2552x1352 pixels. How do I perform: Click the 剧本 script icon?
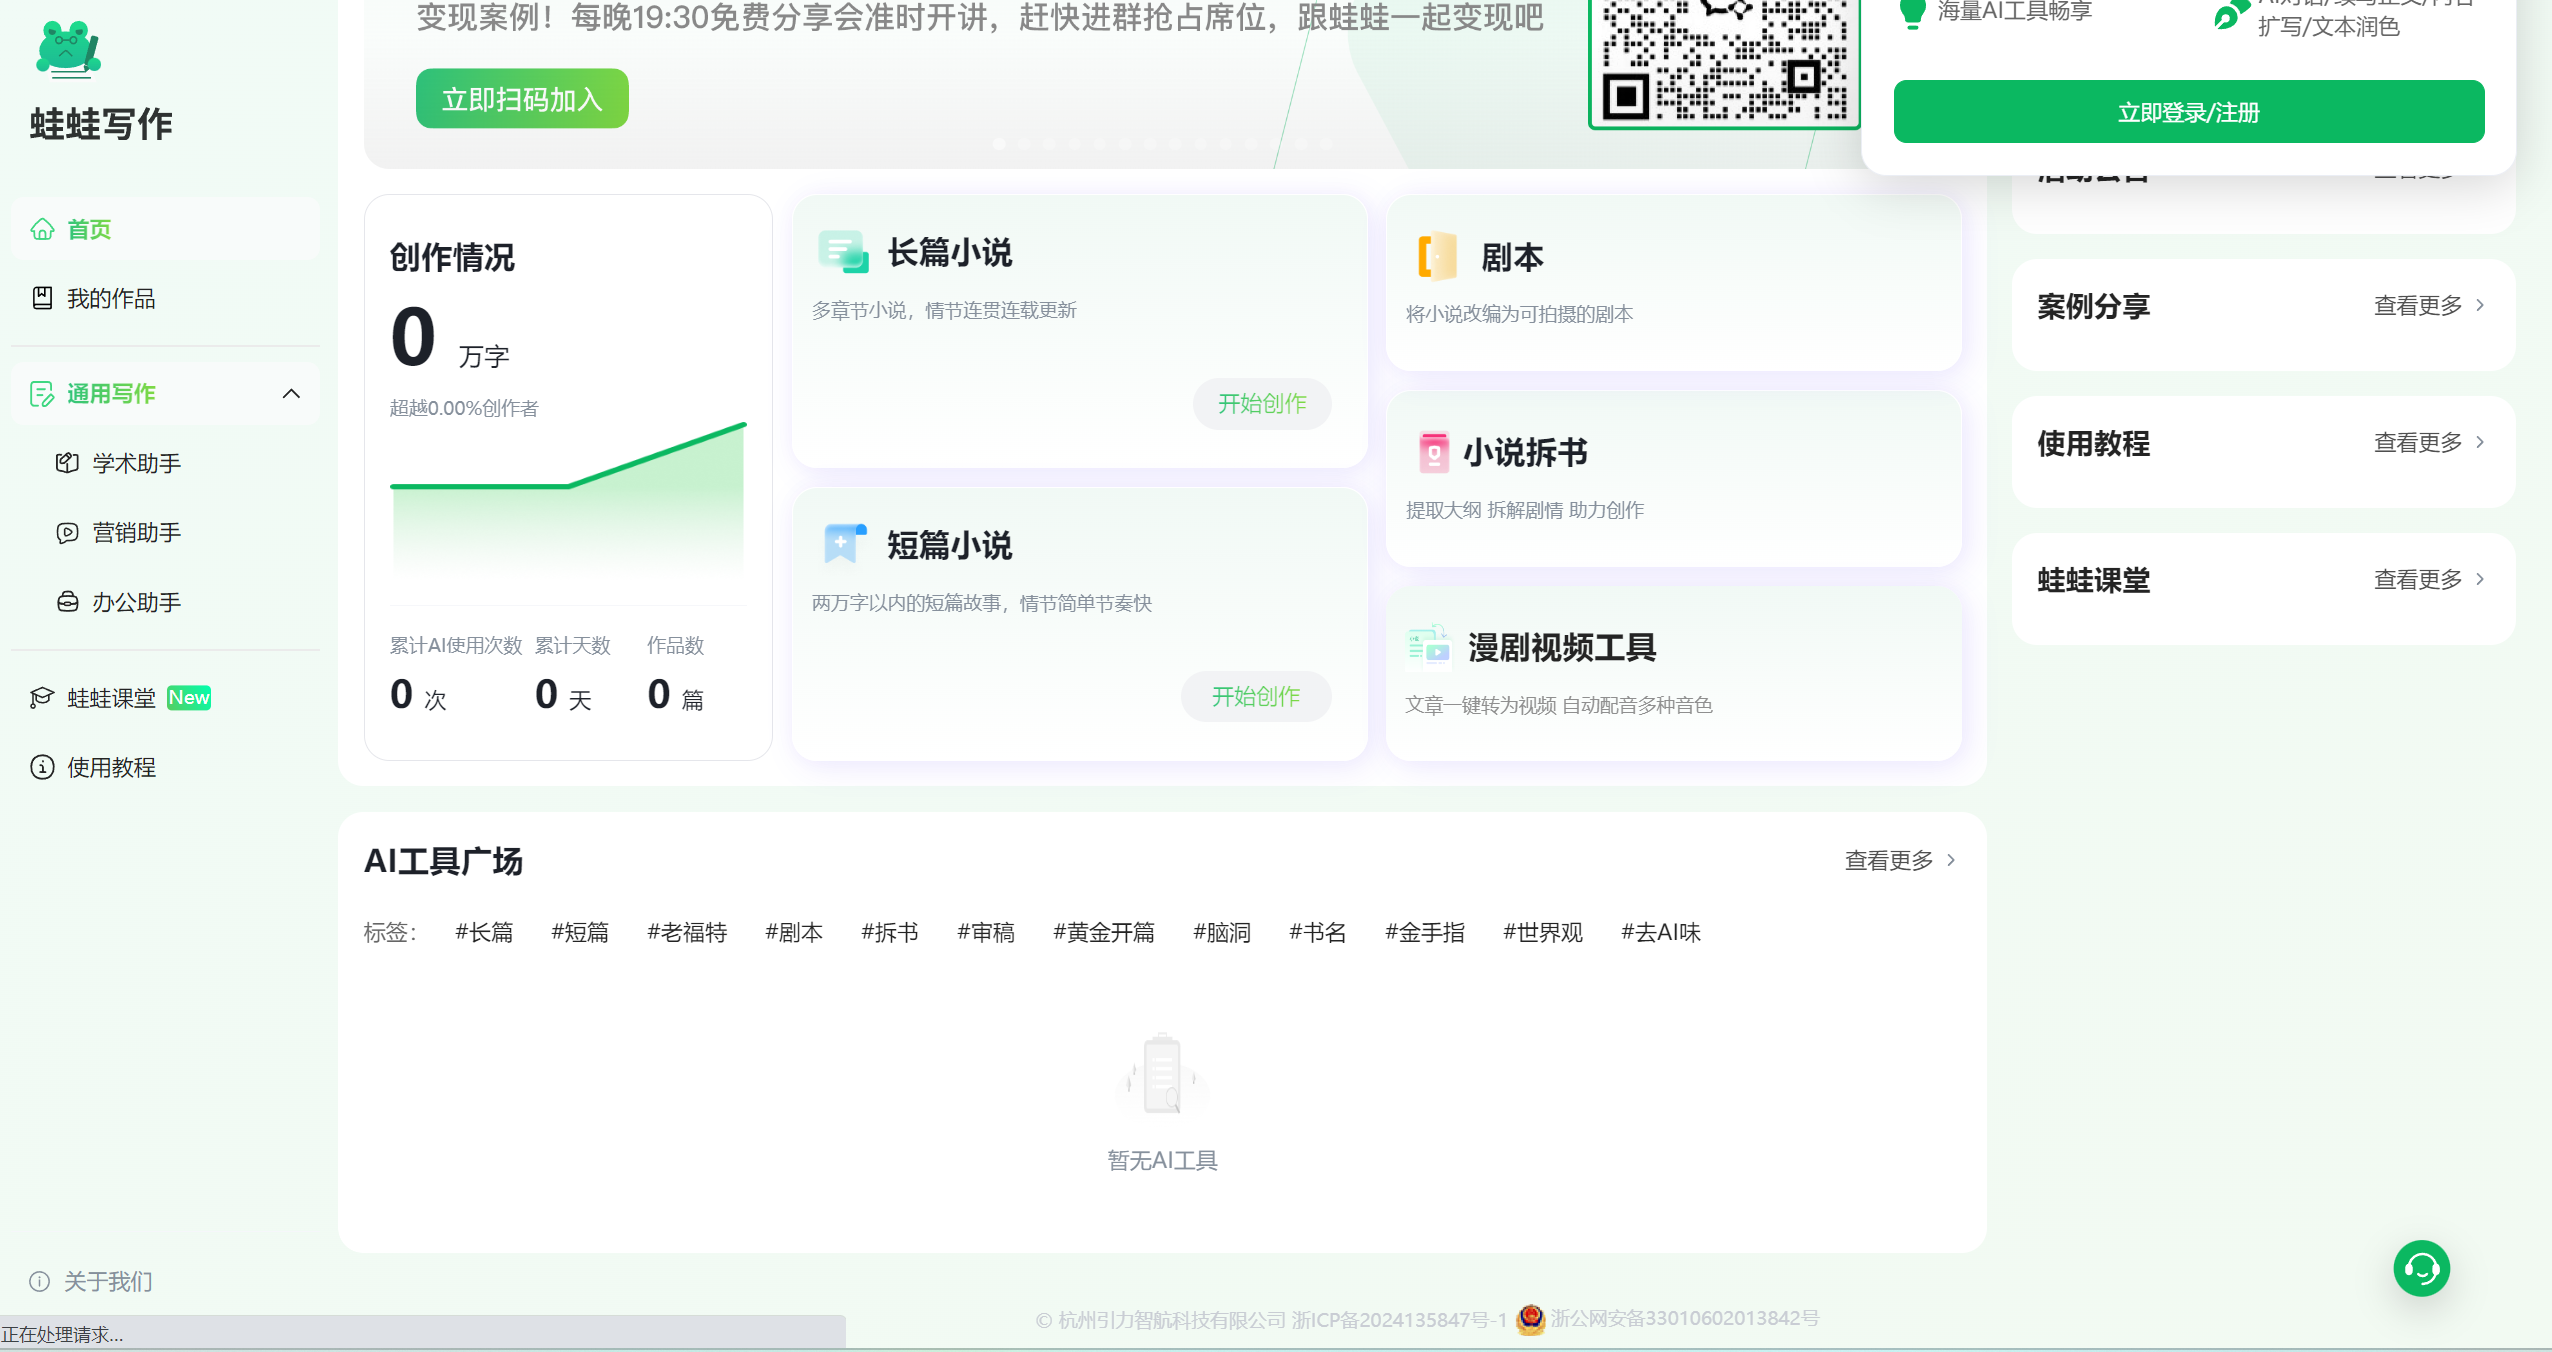point(1437,256)
